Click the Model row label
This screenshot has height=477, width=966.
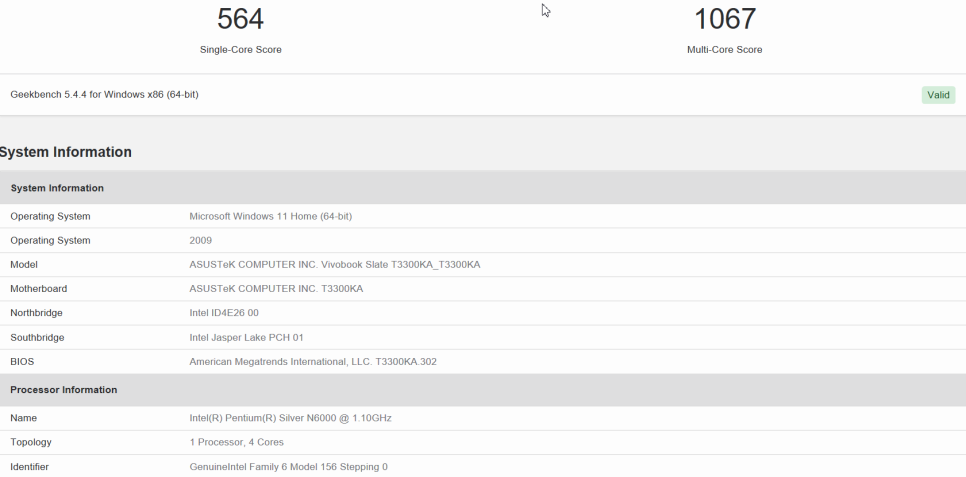coord(24,264)
